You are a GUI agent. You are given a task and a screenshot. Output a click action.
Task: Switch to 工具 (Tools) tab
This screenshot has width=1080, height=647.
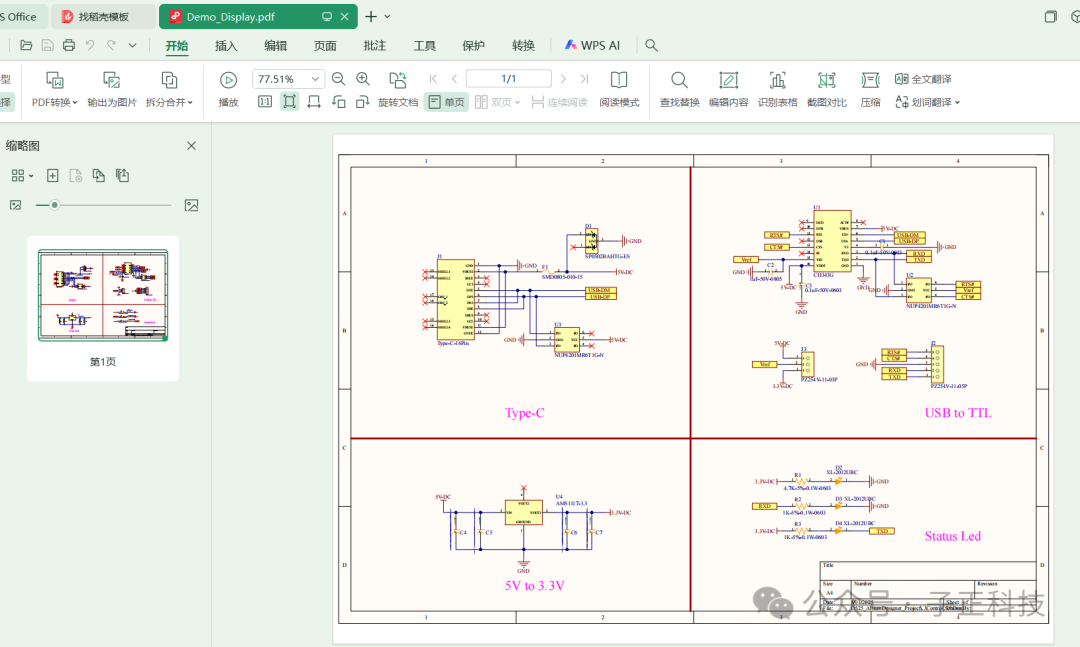(424, 45)
